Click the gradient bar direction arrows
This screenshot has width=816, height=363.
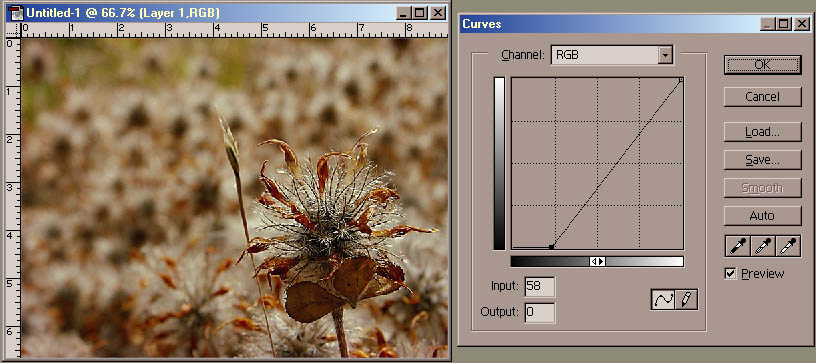pyautogui.click(x=597, y=262)
